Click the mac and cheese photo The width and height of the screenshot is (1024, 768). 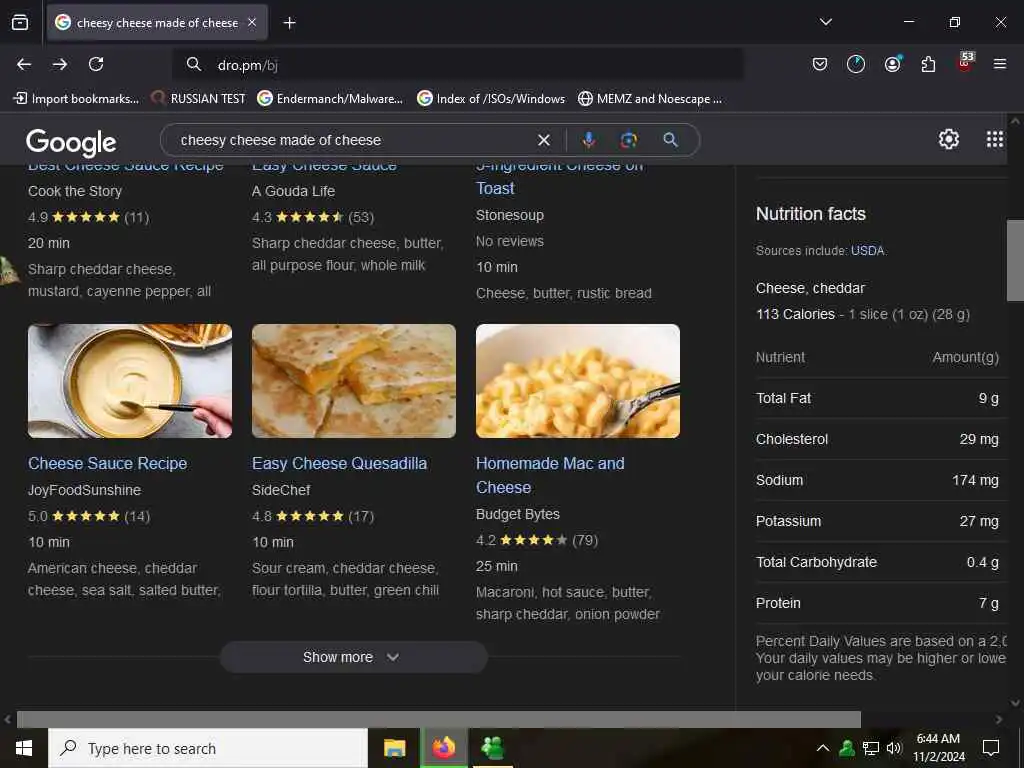[578, 381]
